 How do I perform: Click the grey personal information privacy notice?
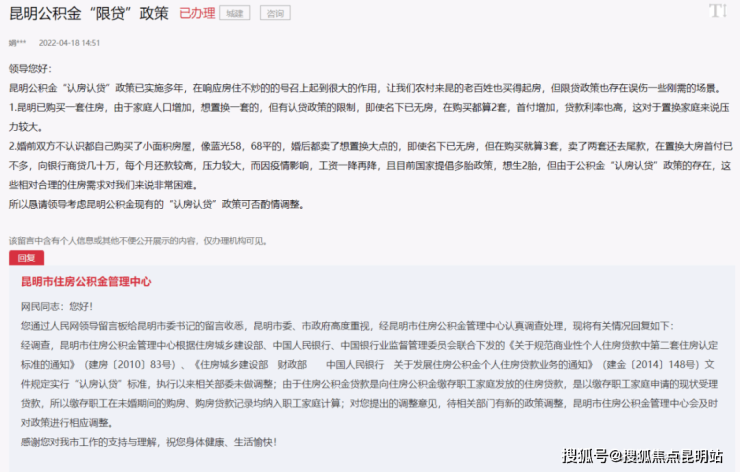pos(138,240)
